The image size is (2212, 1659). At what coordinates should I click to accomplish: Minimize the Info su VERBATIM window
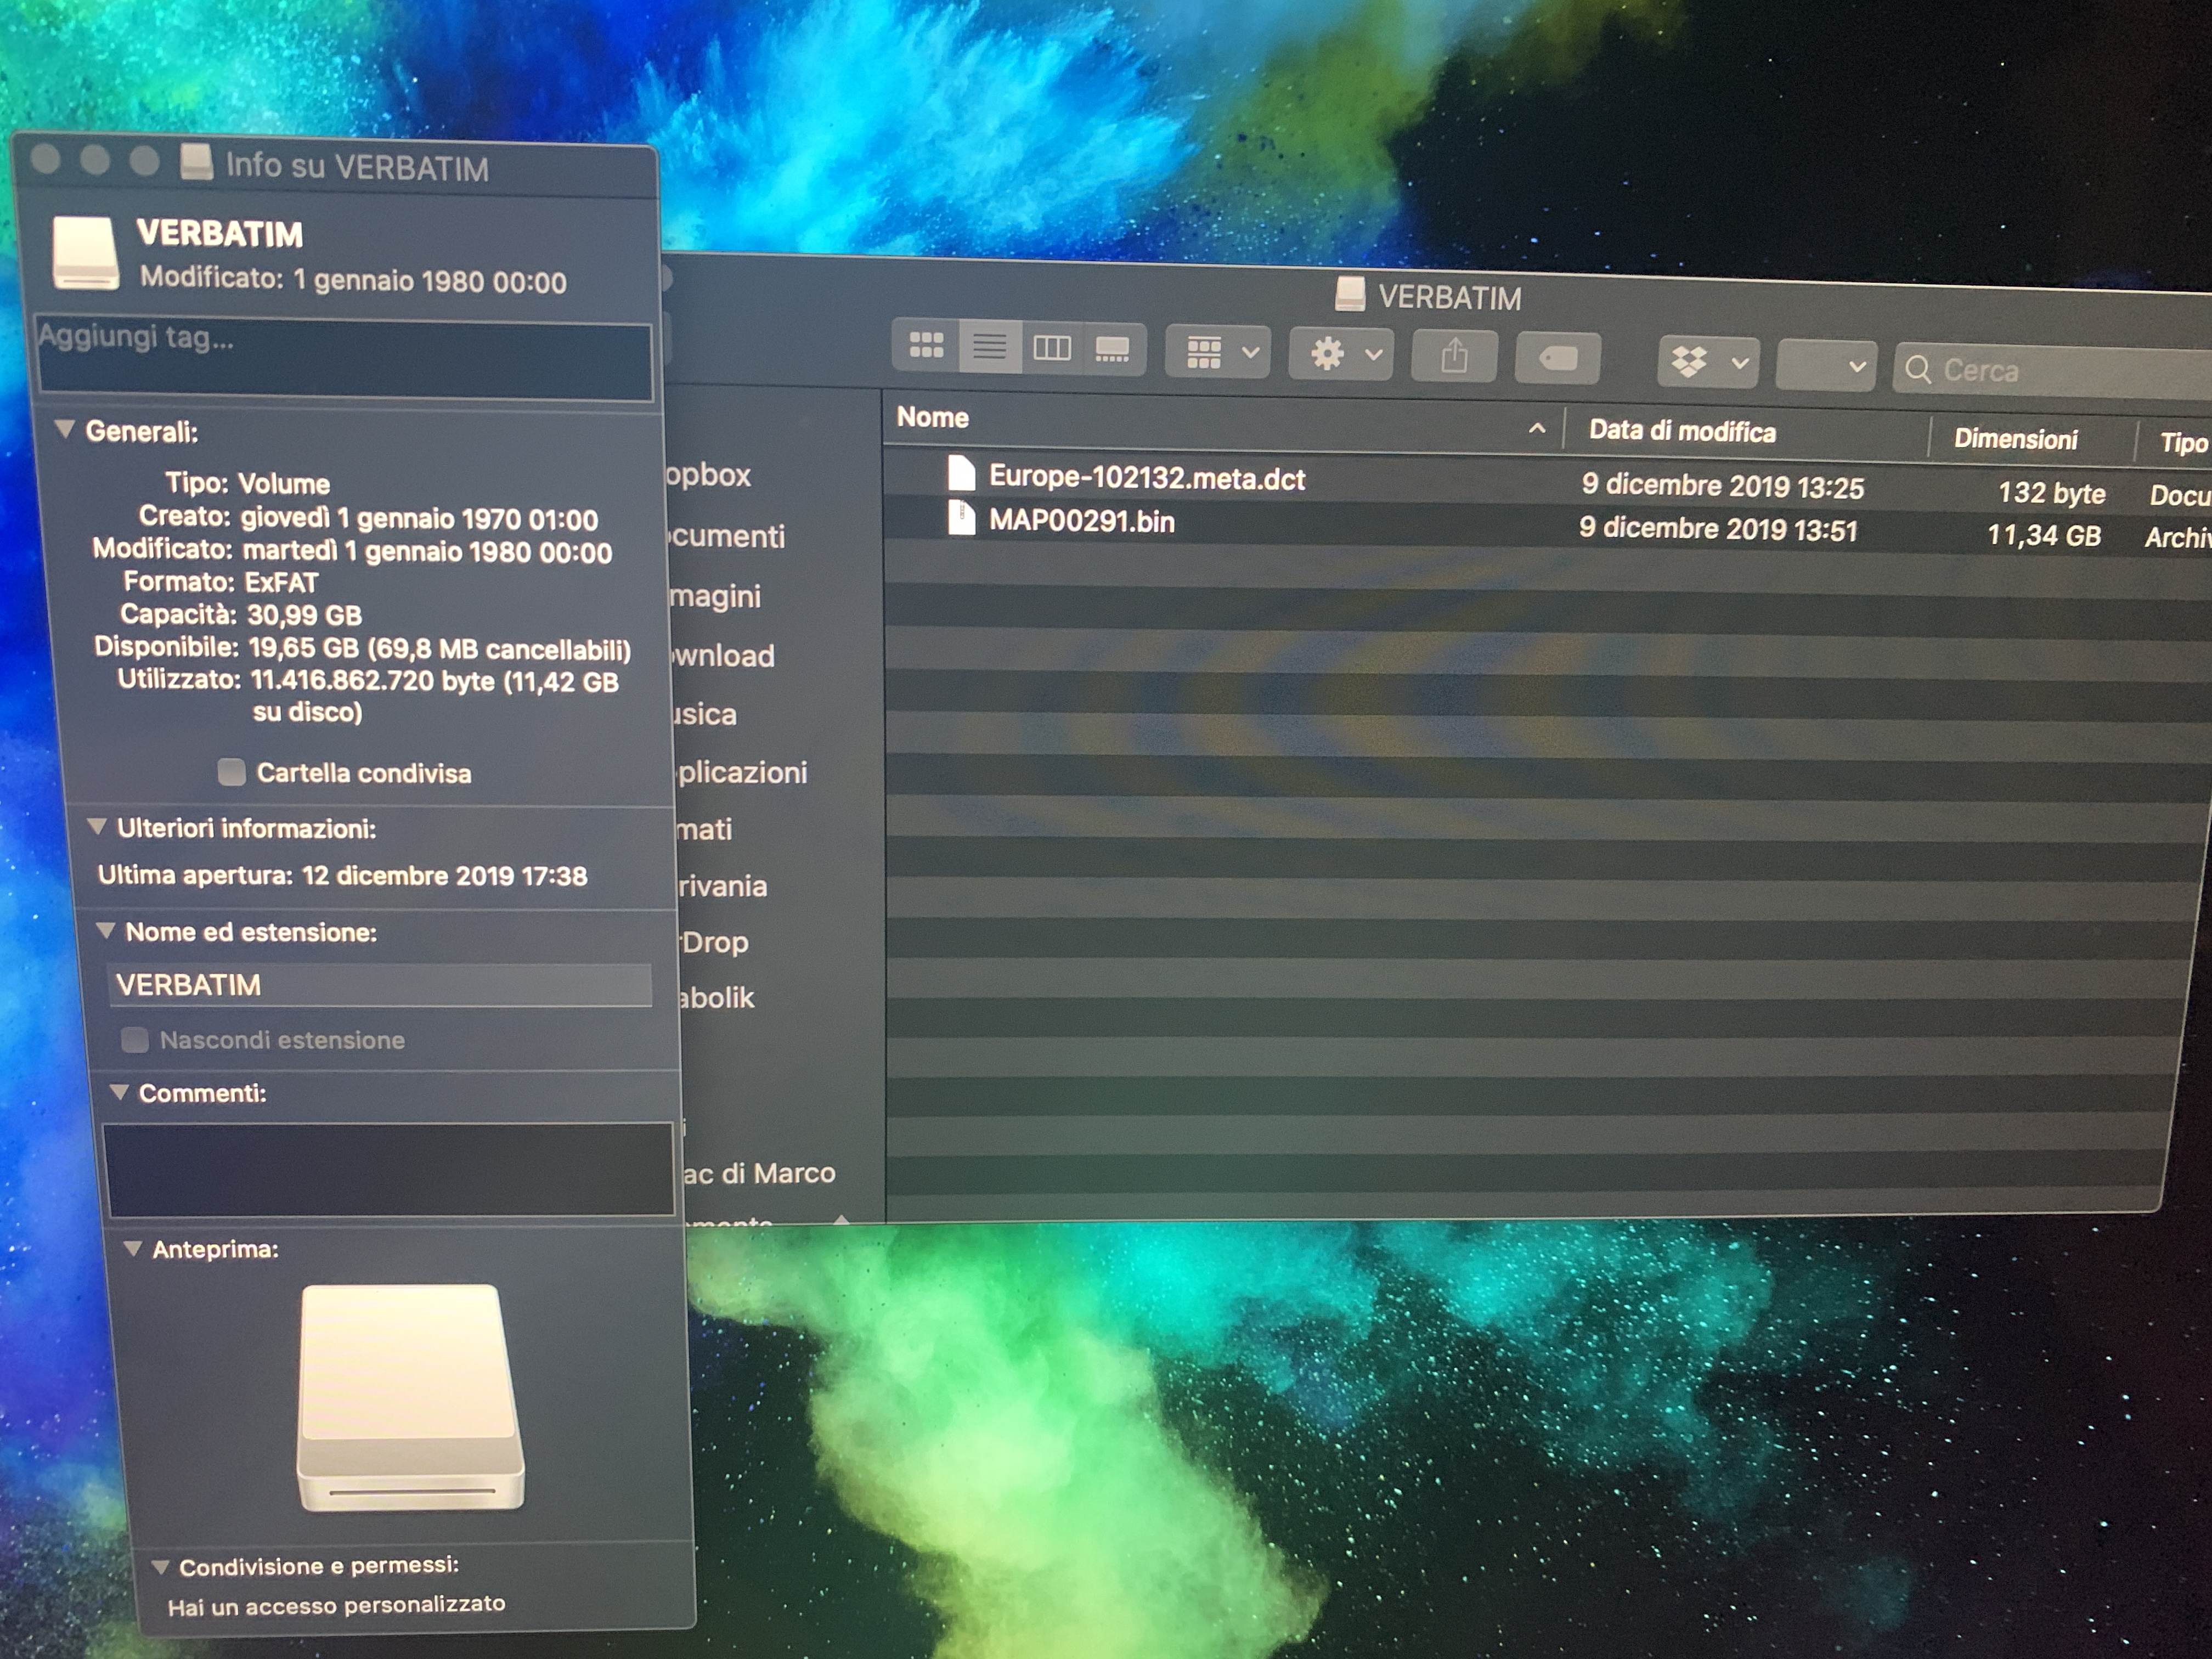coord(95,159)
